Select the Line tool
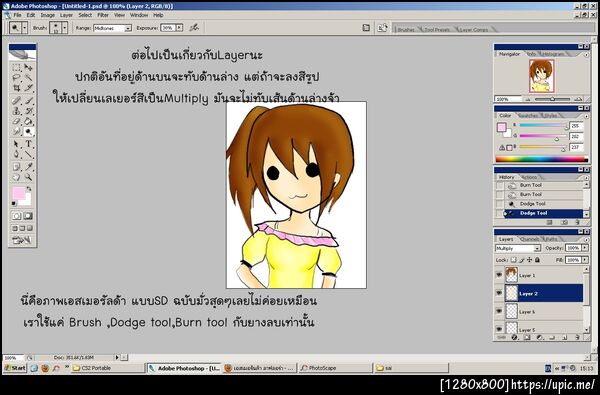 tap(28, 155)
